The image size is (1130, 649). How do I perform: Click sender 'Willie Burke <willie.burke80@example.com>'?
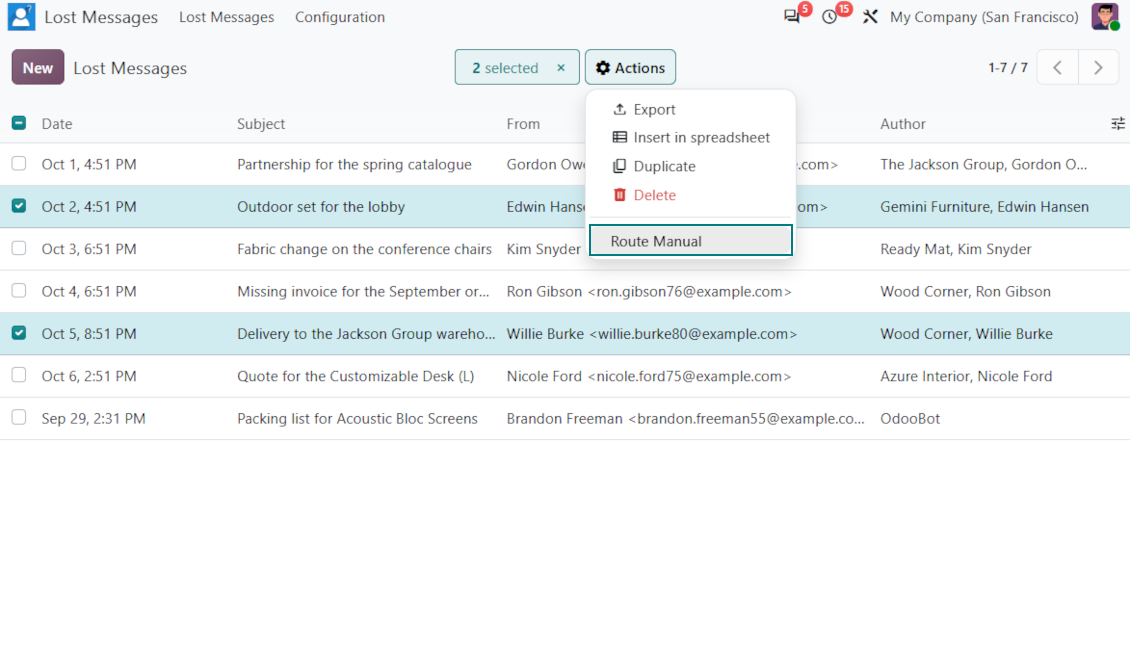click(651, 334)
